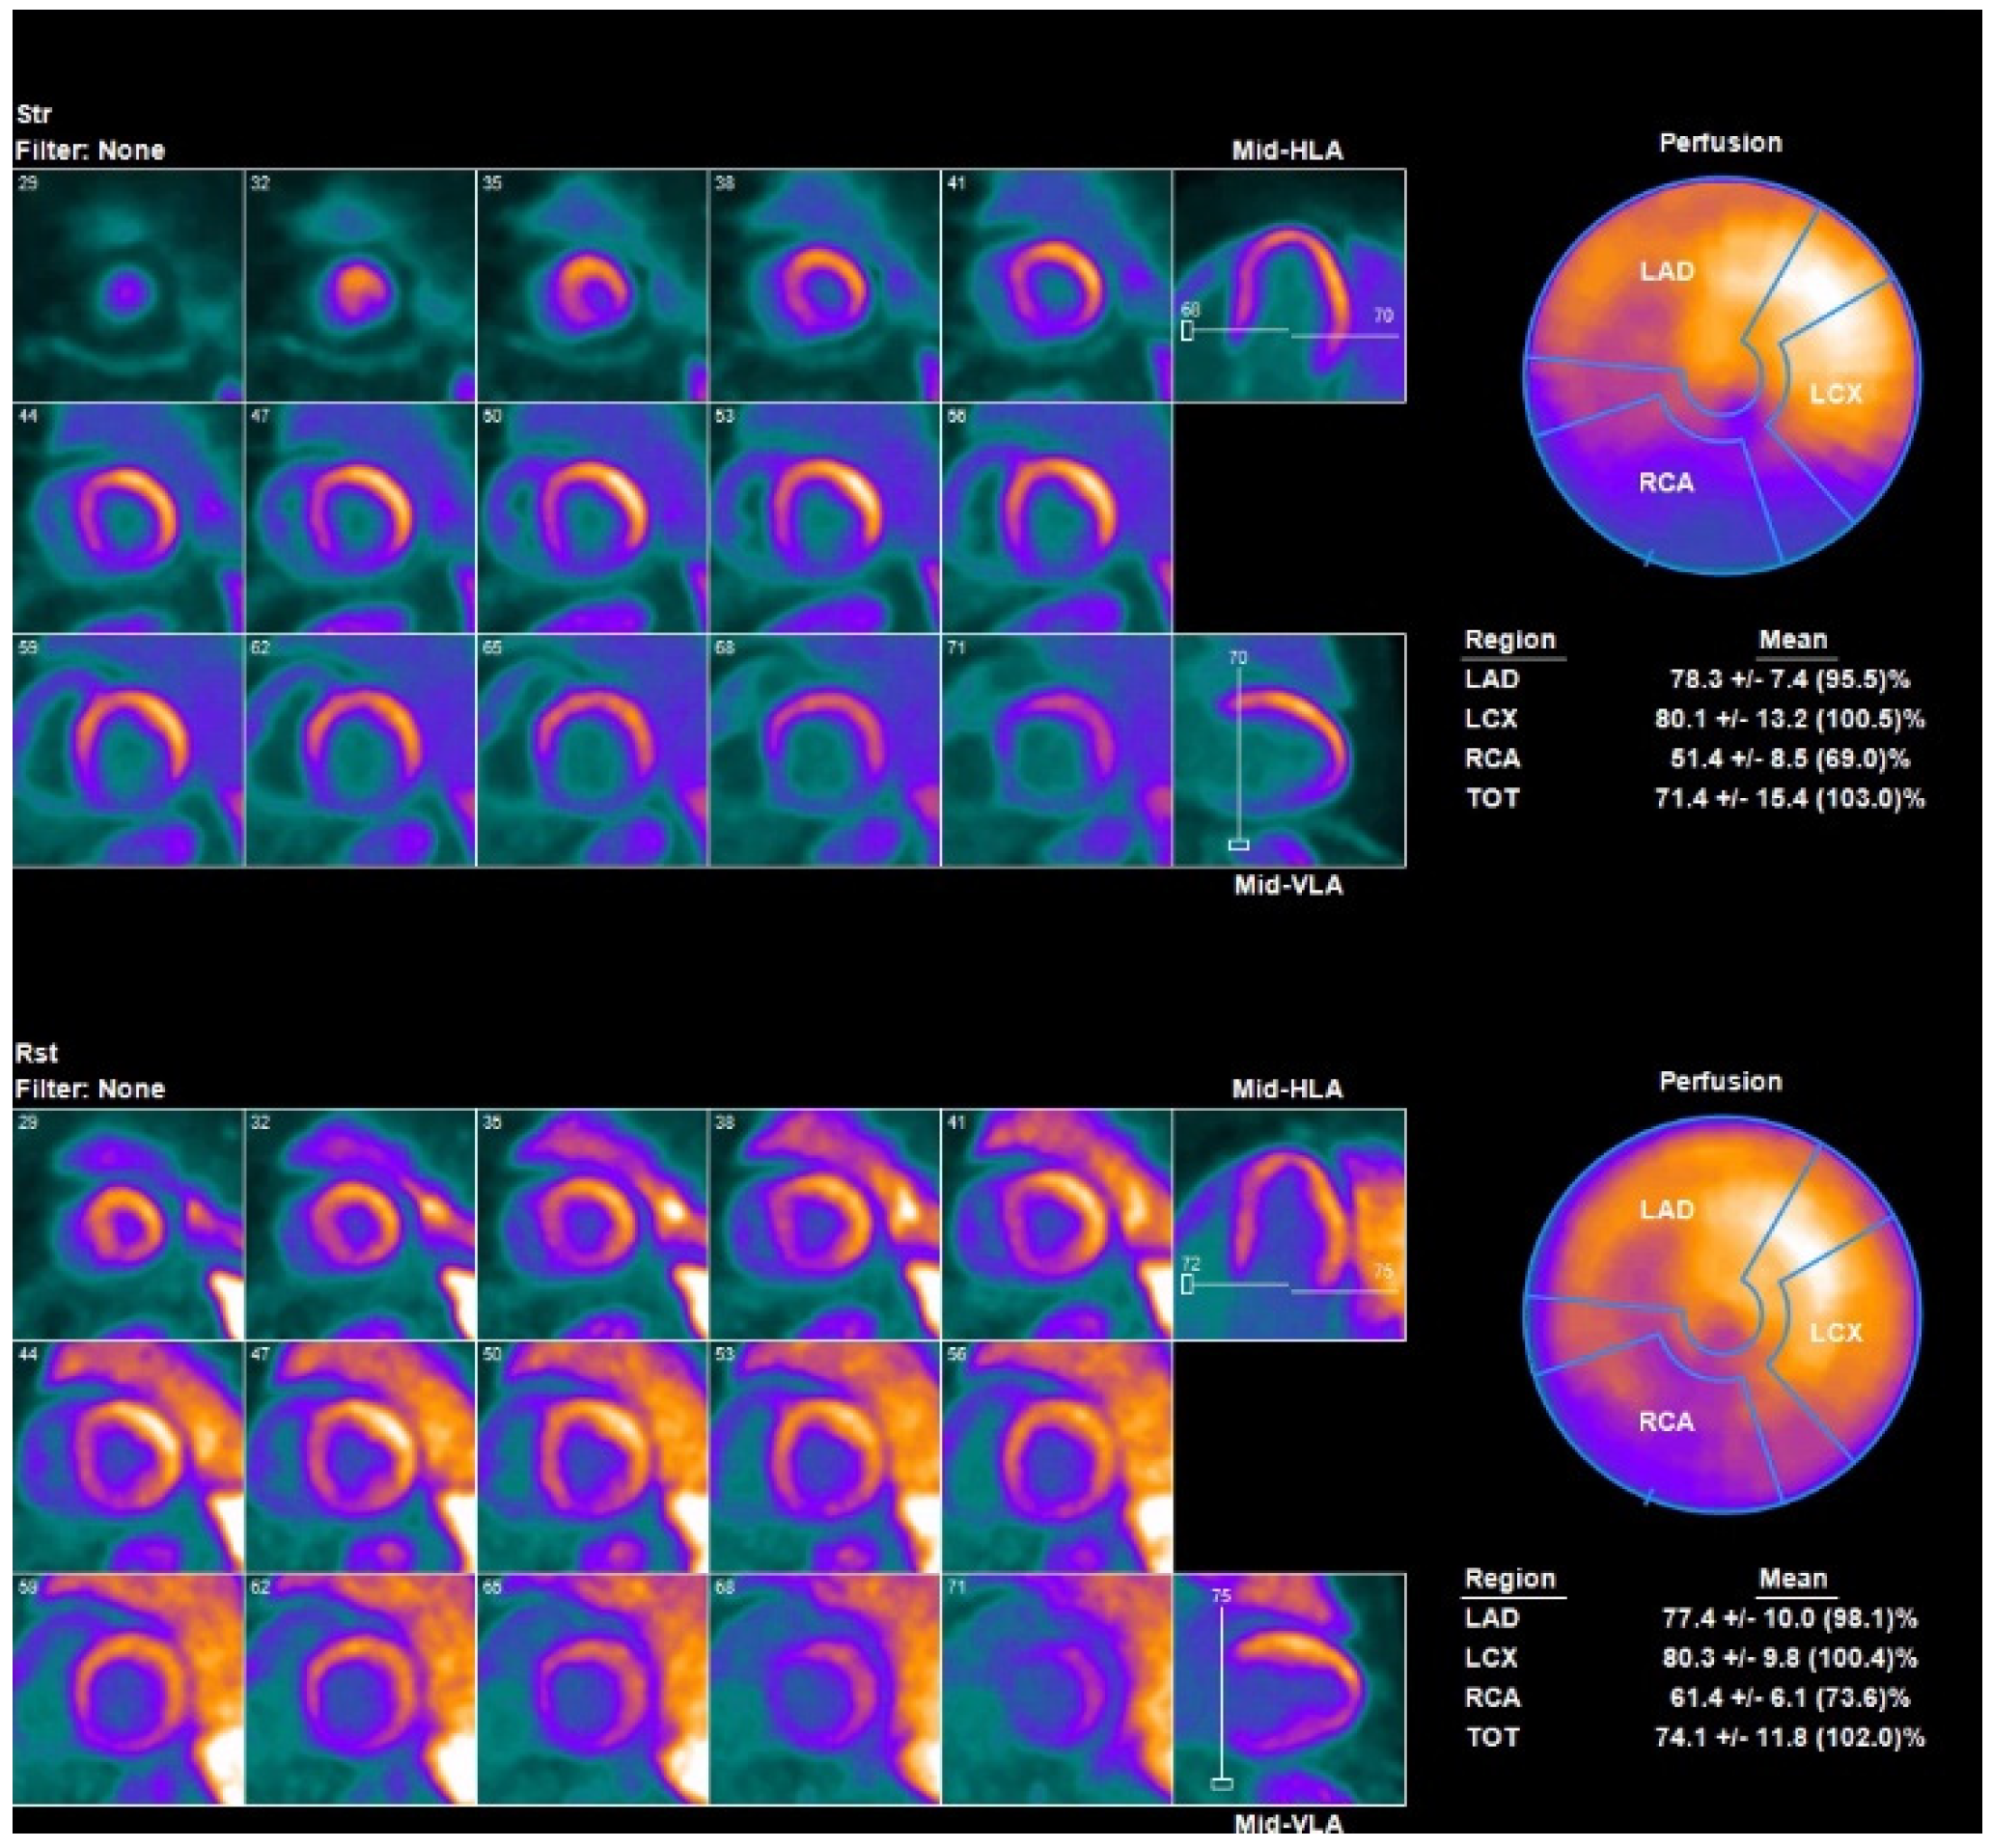The height and width of the screenshot is (1848, 1992).
Task: Click the stress Mid-HLA reference image
Action: [x=1288, y=286]
